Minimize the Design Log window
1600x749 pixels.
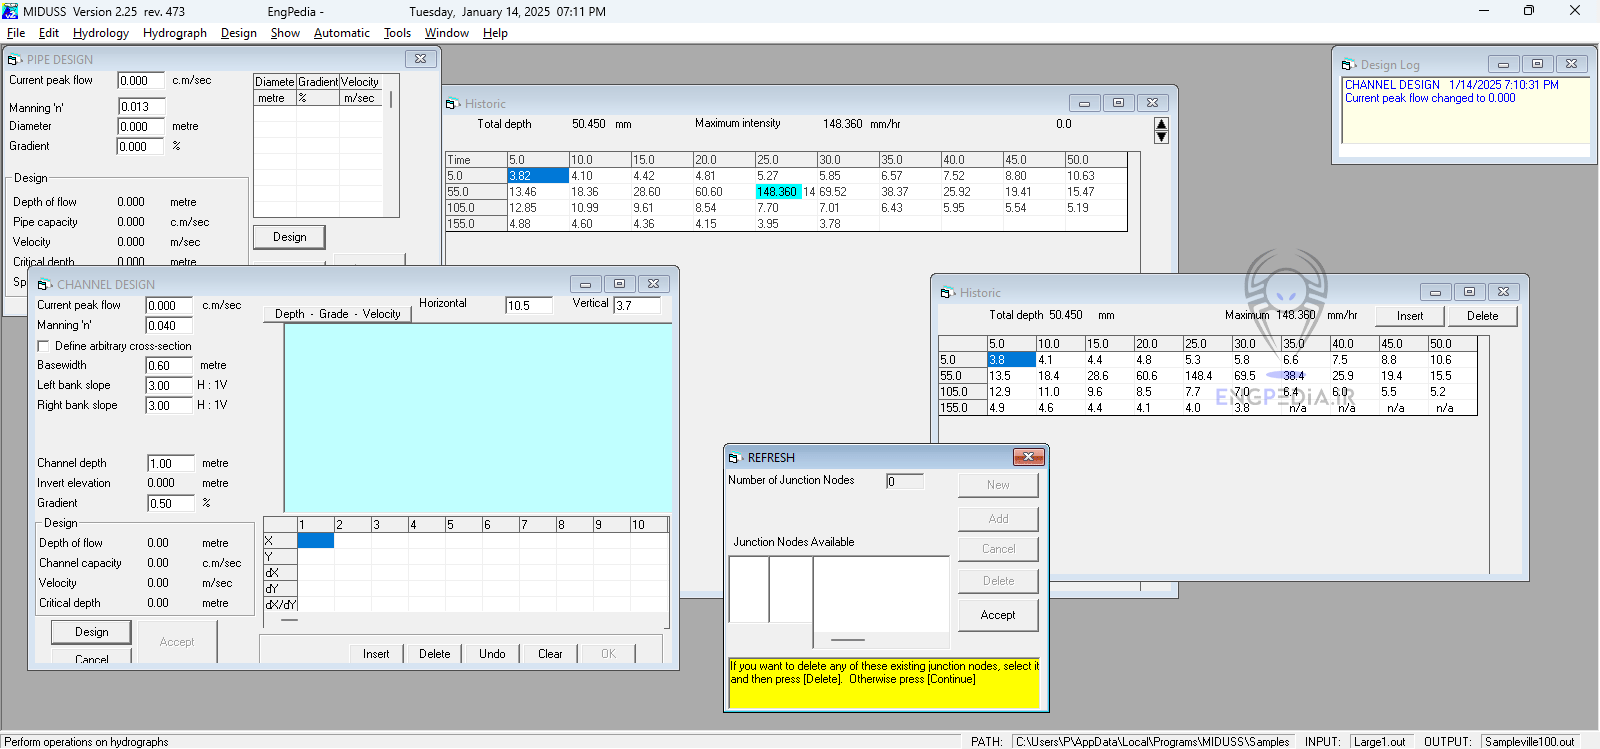point(1503,64)
